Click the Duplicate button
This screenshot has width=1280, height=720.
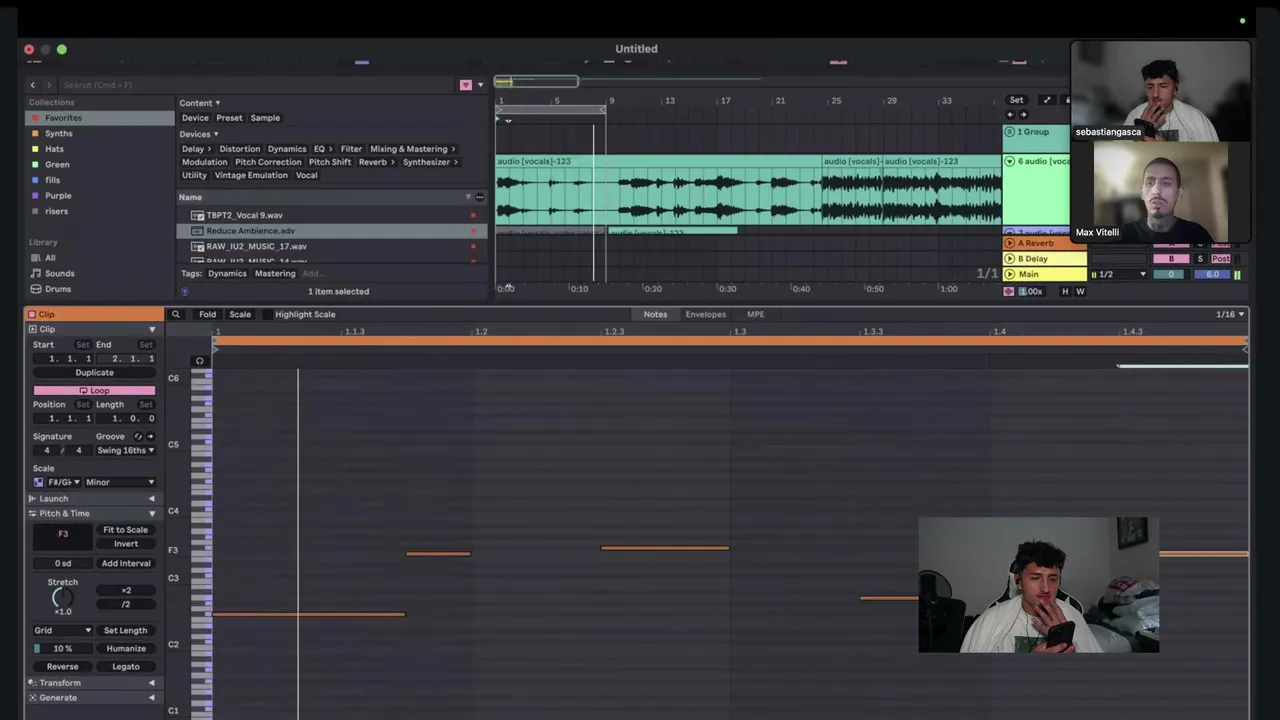point(94,373)
